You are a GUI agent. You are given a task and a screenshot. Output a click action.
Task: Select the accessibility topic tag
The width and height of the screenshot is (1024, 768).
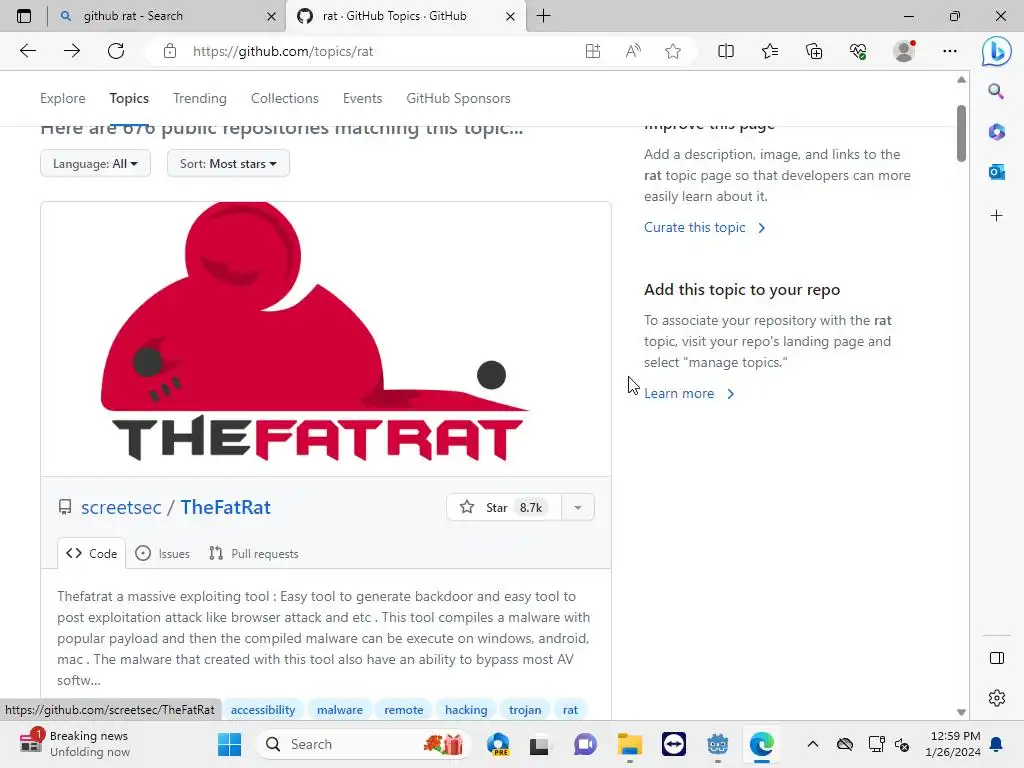(x=263, y=710)
